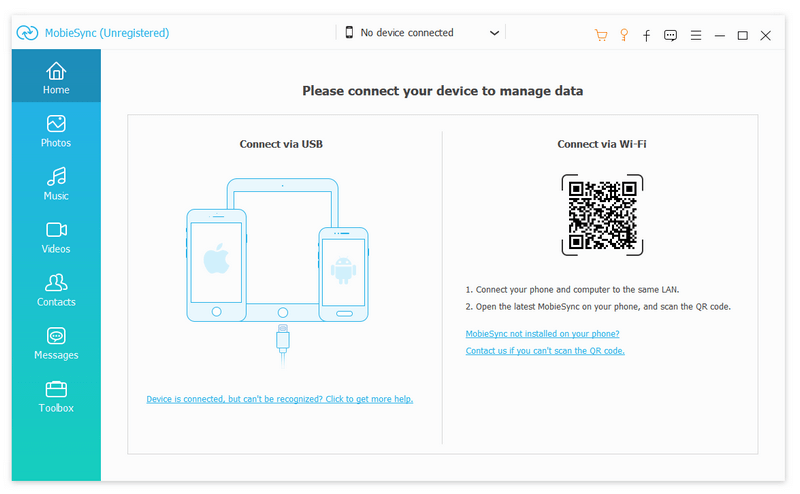Click the 'MobieSync (Unregistered)' title text

[x=107, y=33]
